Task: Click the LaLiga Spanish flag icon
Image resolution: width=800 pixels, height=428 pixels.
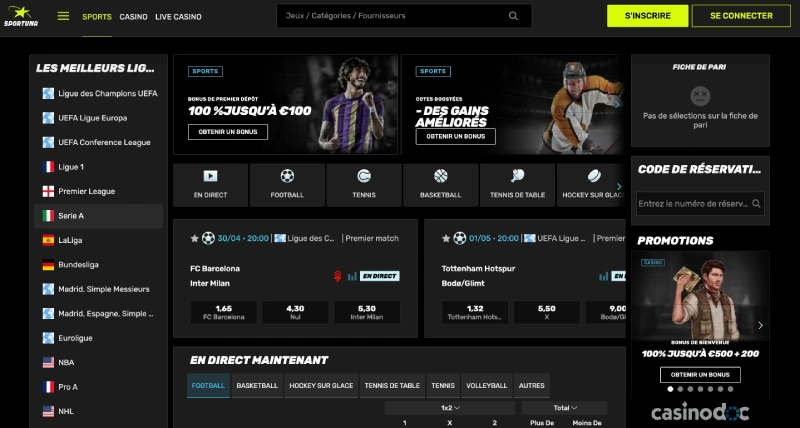Action: pos(48,240)
